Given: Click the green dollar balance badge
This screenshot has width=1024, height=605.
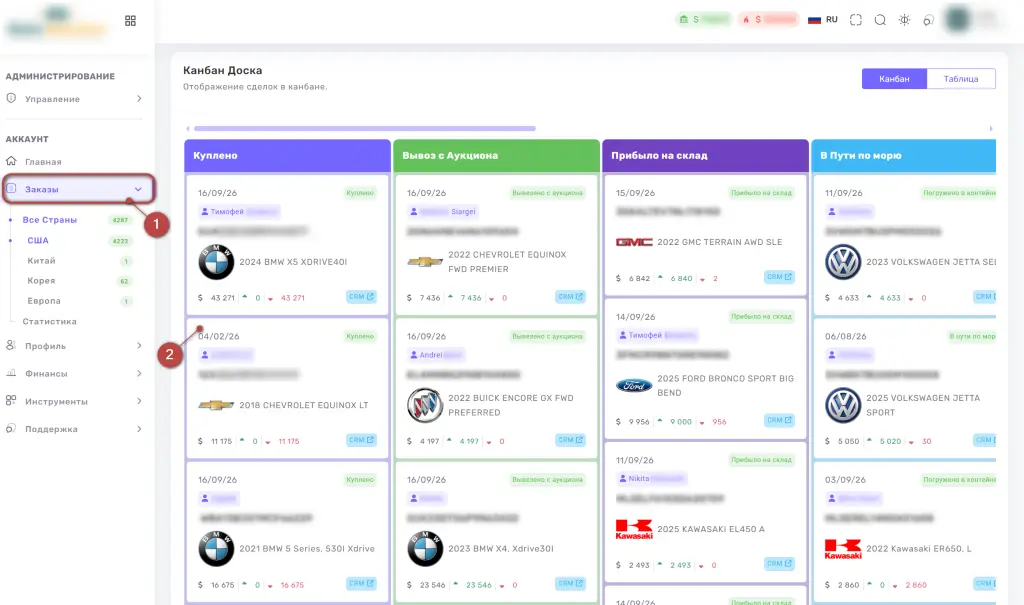Looking at the screenshot, I should point(703,20).
